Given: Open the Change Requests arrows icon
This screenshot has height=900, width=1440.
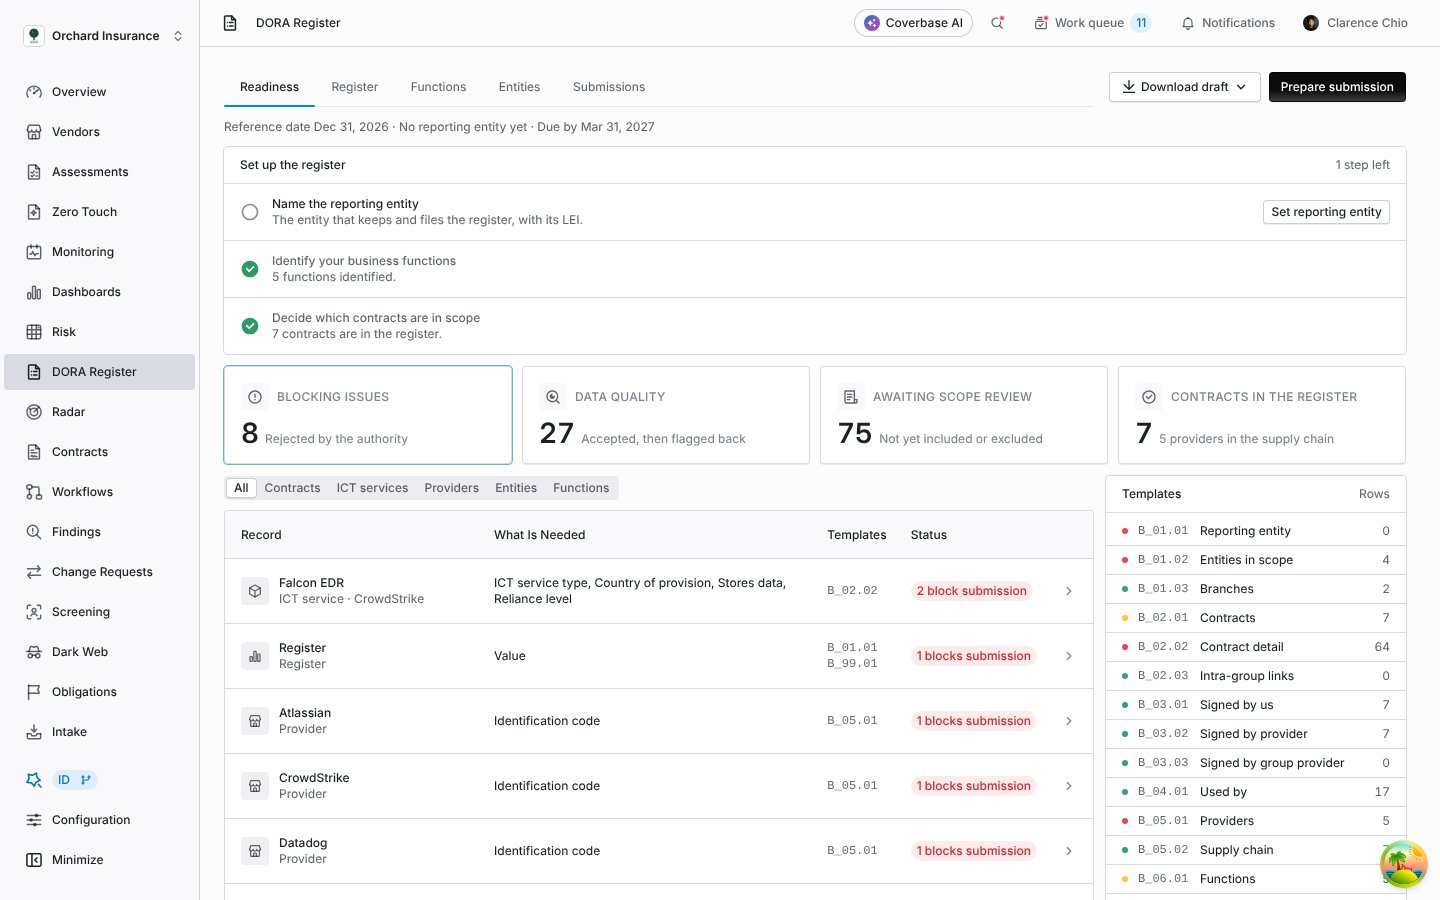Looking at the screenshot, I should coord(34,572).
